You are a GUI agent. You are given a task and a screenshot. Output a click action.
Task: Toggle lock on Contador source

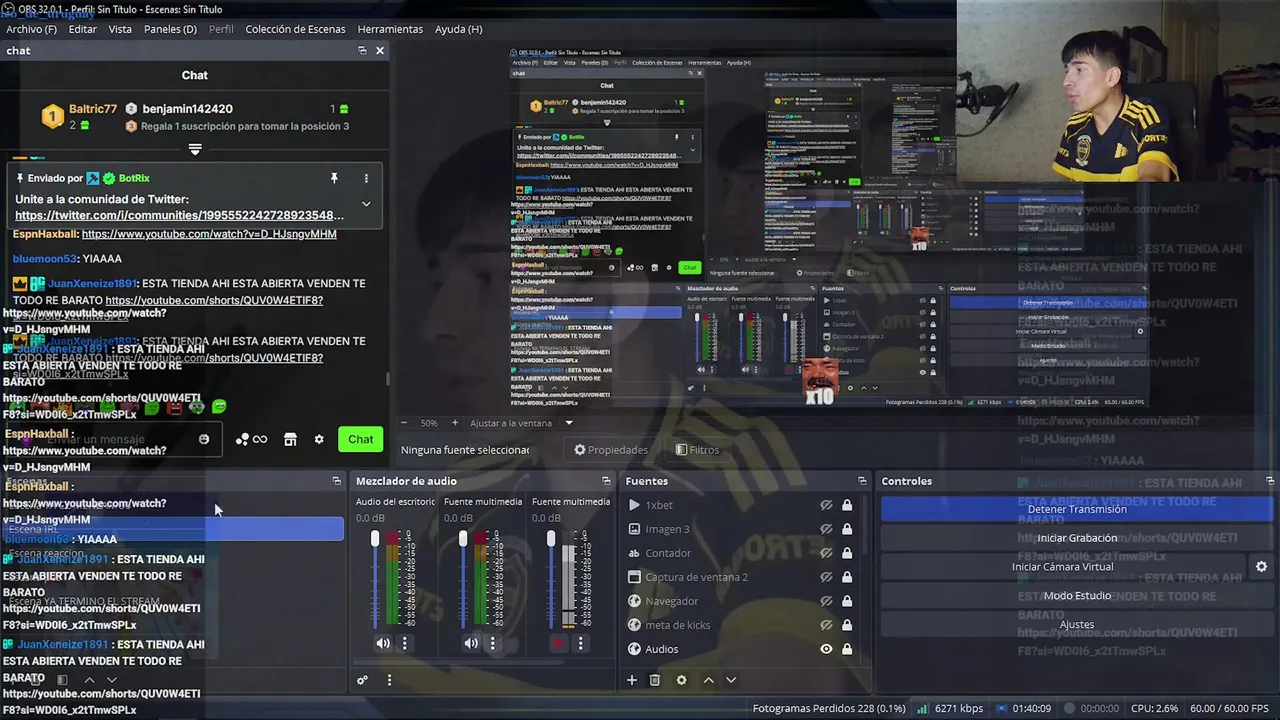tap(847, 553)
